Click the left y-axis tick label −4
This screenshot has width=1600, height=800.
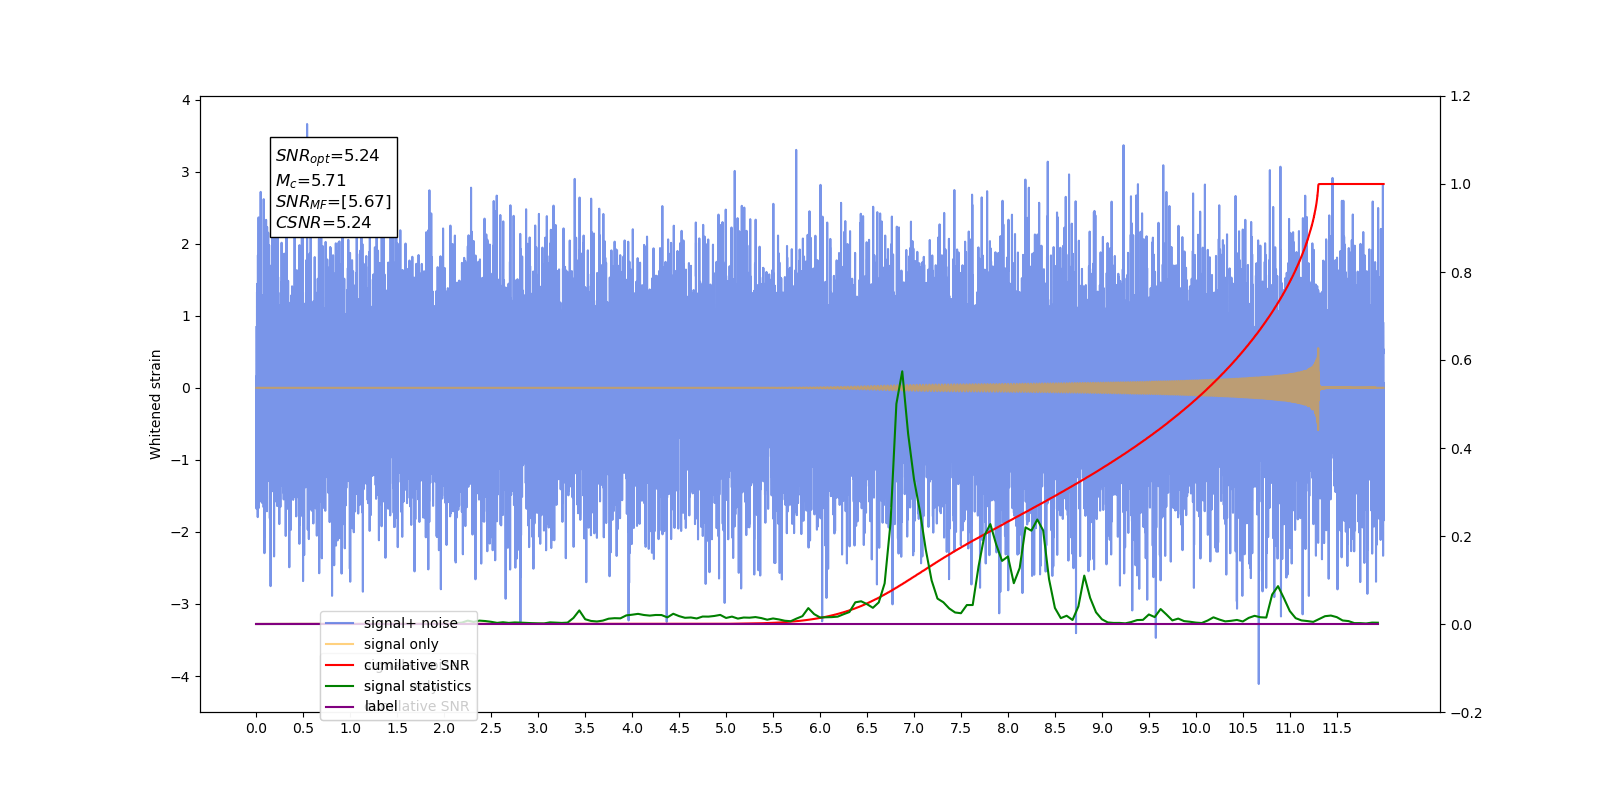coord(180,677)
